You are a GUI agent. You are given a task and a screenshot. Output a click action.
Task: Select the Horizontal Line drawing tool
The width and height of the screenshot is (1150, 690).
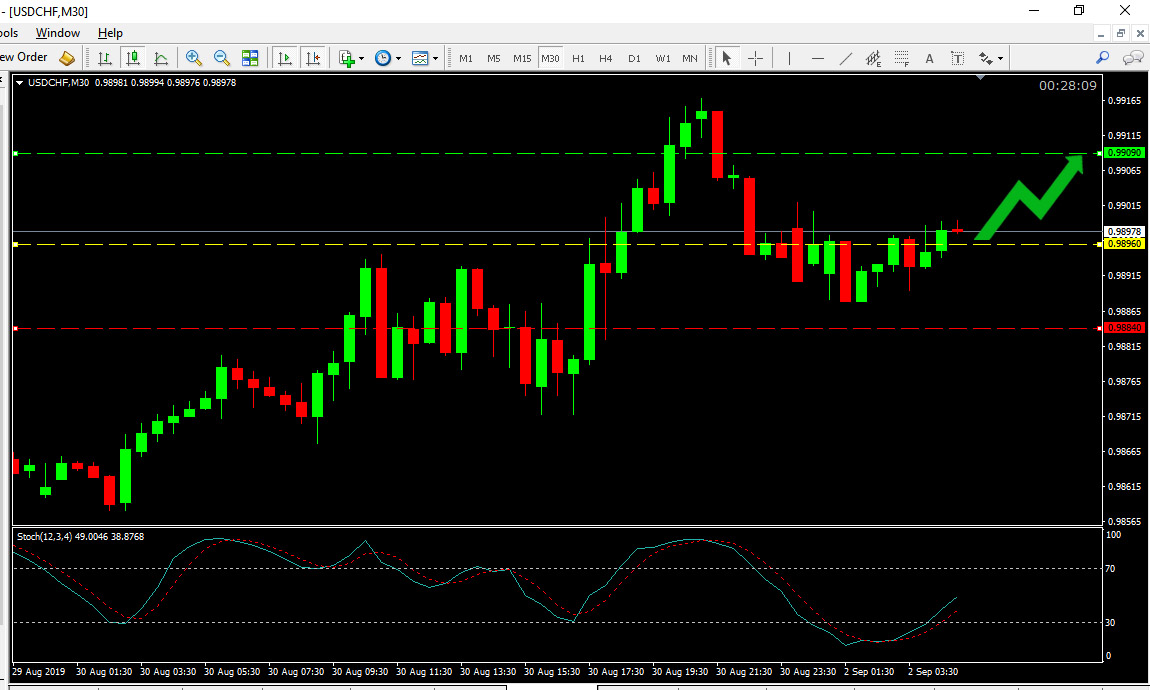pyautogui.click(x=818, y=58)
